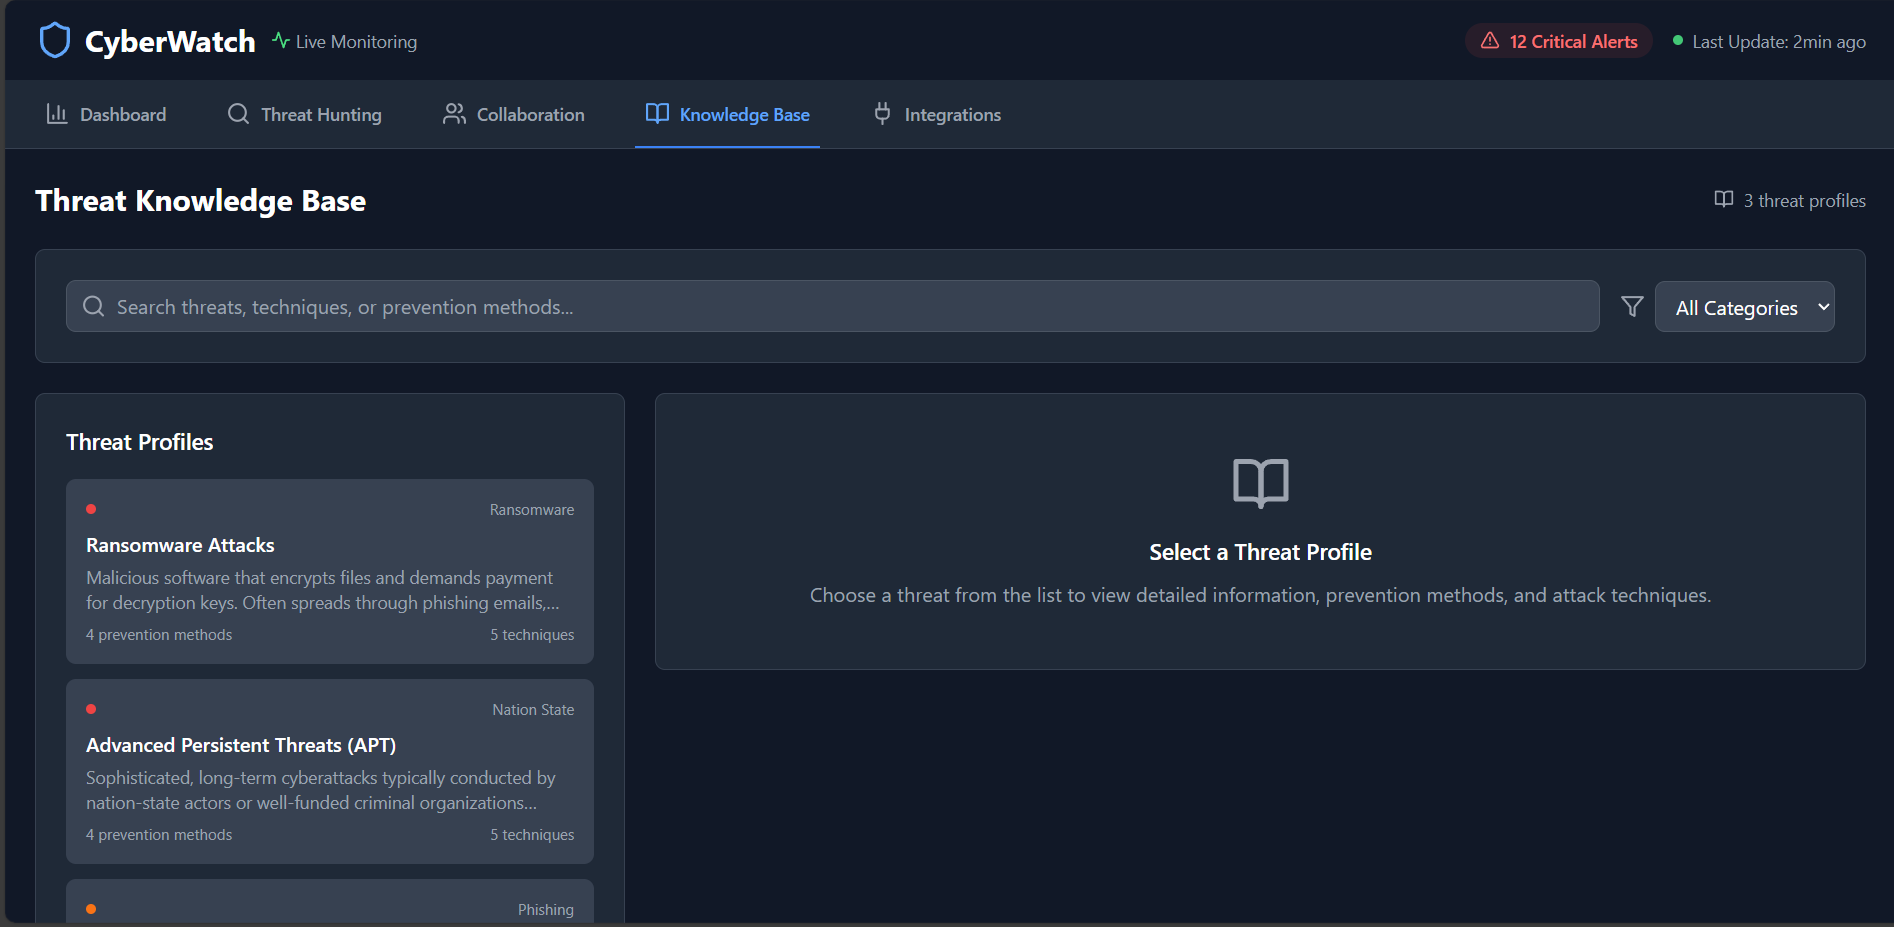The width and height of the screenshot is (1894, 927).
Task: Click the Phishing category tag
Action: click(546, 910)
